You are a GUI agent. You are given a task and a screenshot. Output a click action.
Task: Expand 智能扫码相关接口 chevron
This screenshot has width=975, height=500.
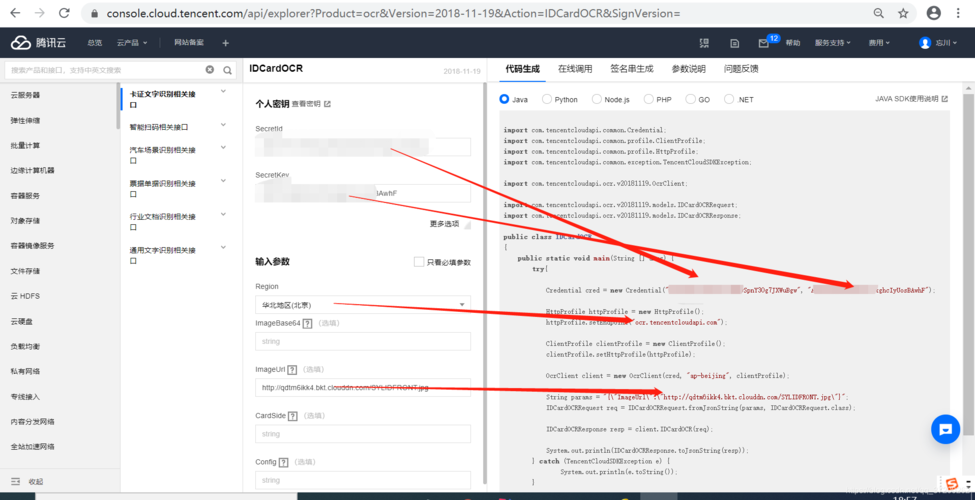[x=223, y=125]
